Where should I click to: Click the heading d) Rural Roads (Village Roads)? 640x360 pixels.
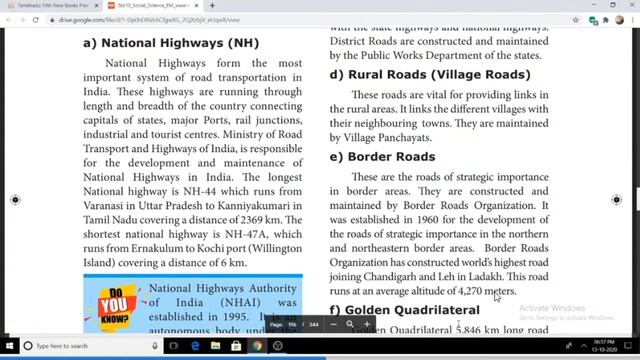tap(430, 75)
